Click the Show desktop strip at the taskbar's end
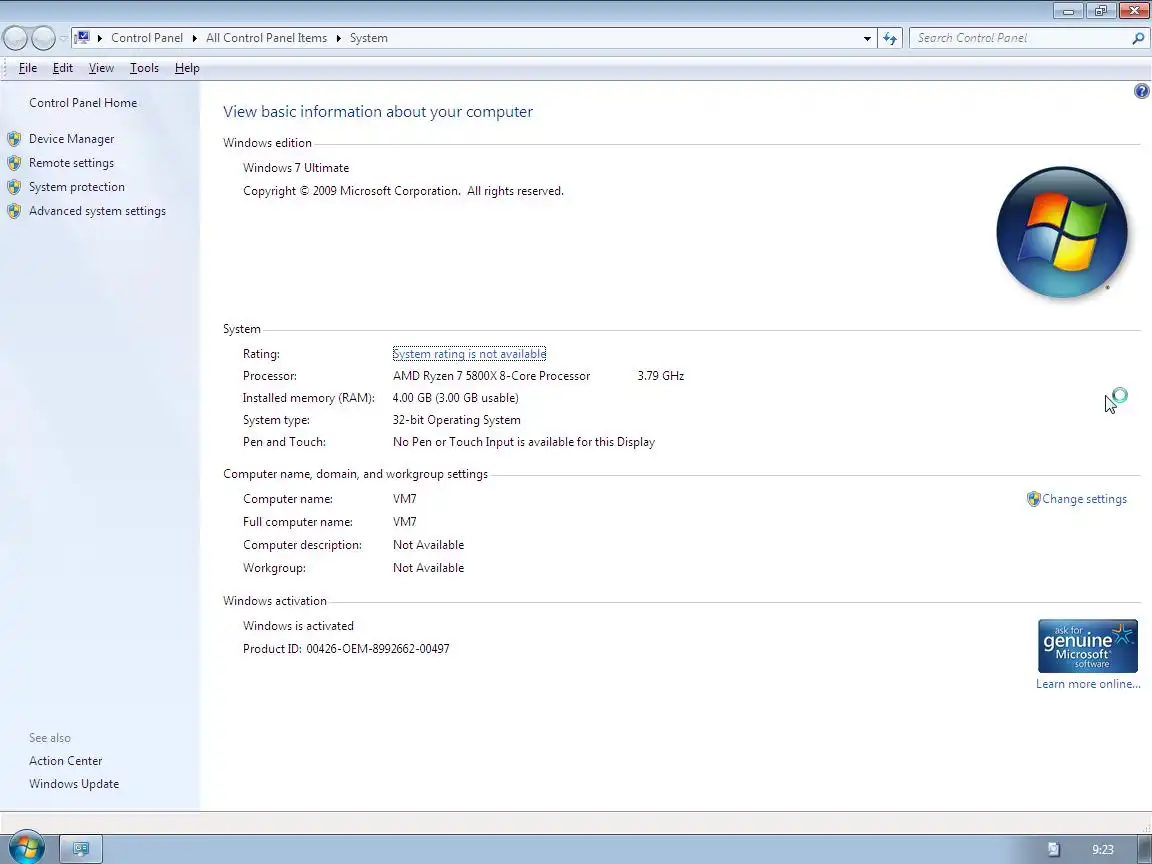The width and height of the screenshot is (1152, 864). click(1145, 849)
